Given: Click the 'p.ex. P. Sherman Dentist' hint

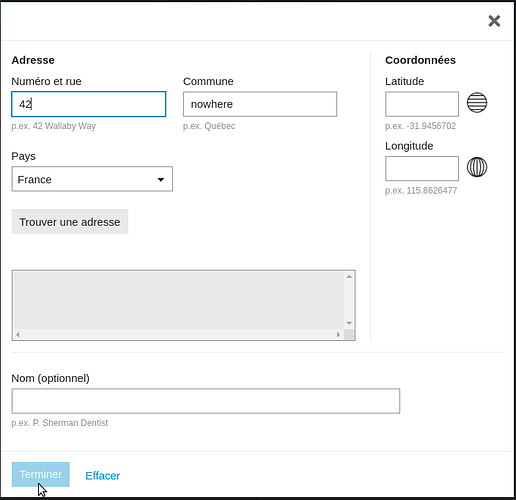Looking at the screenshot, I should (60, 423).
